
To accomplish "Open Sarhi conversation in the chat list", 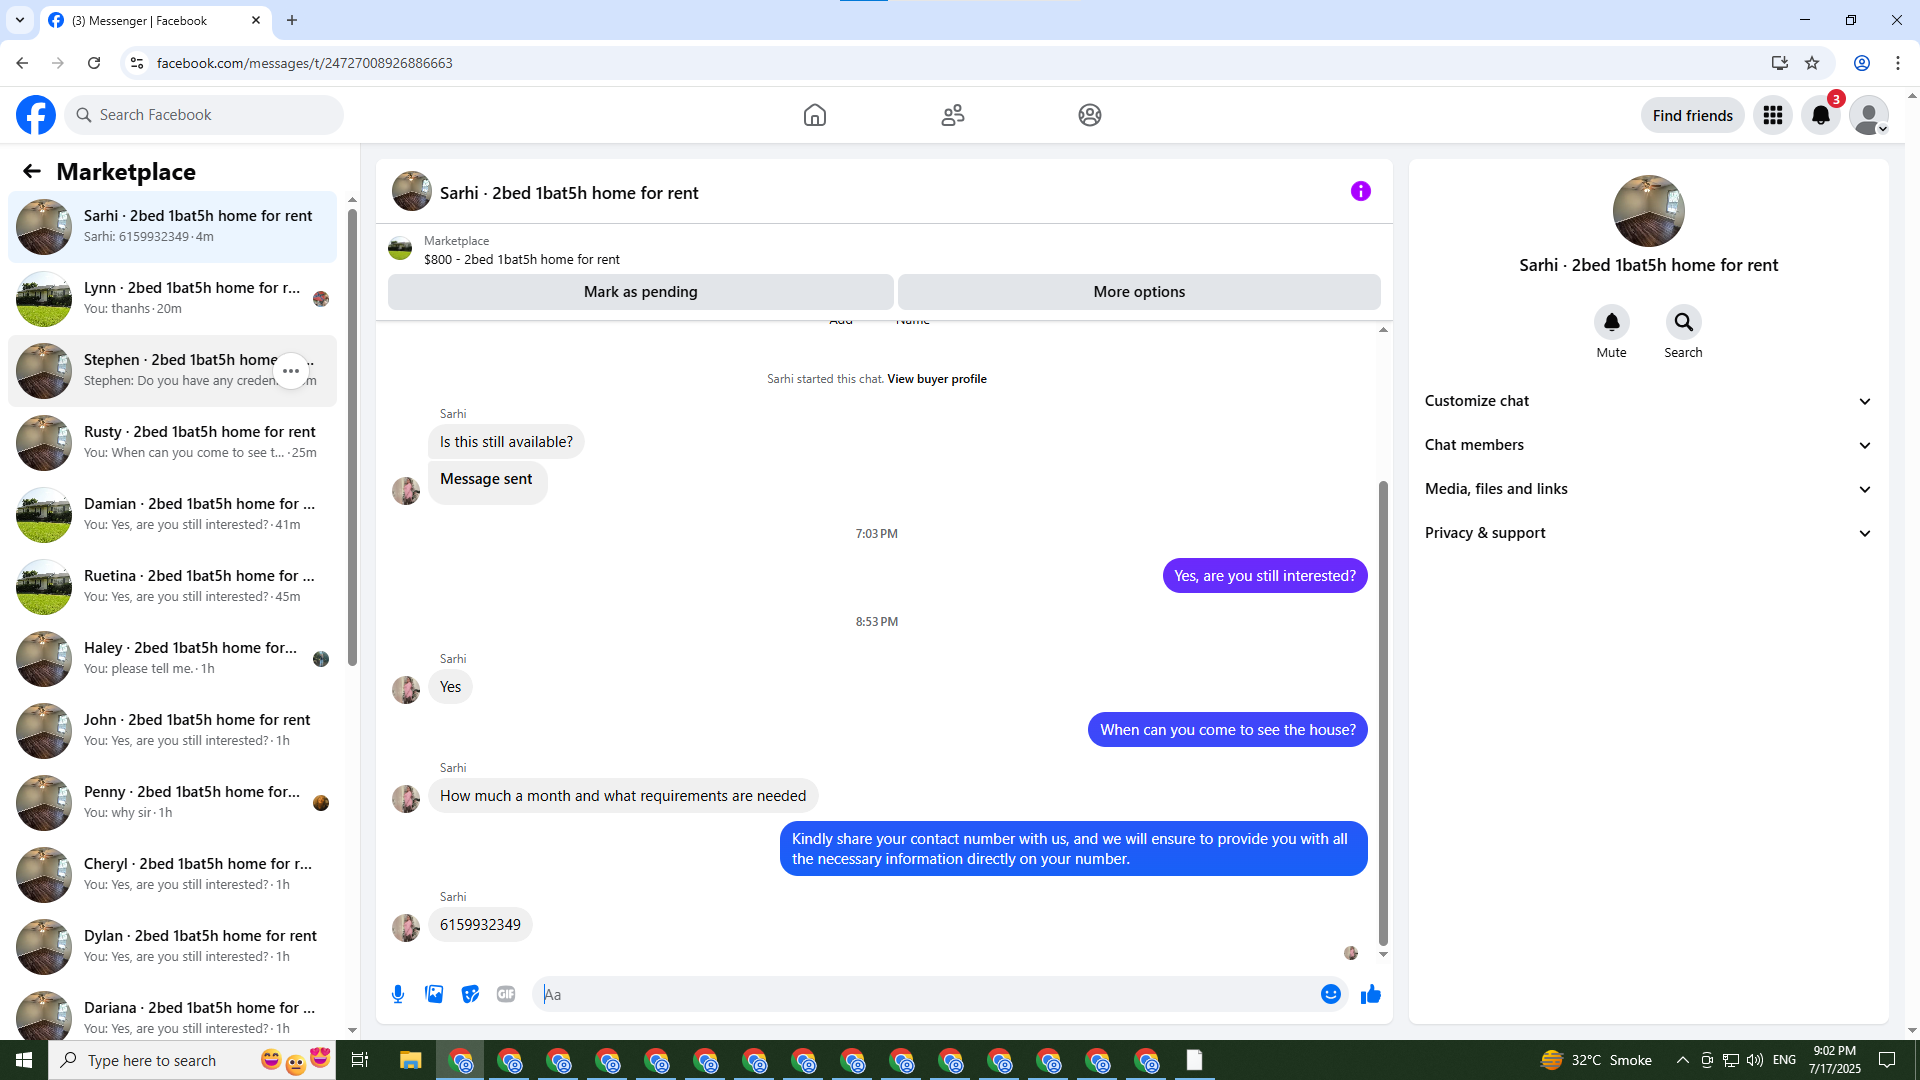I will 172,227.
